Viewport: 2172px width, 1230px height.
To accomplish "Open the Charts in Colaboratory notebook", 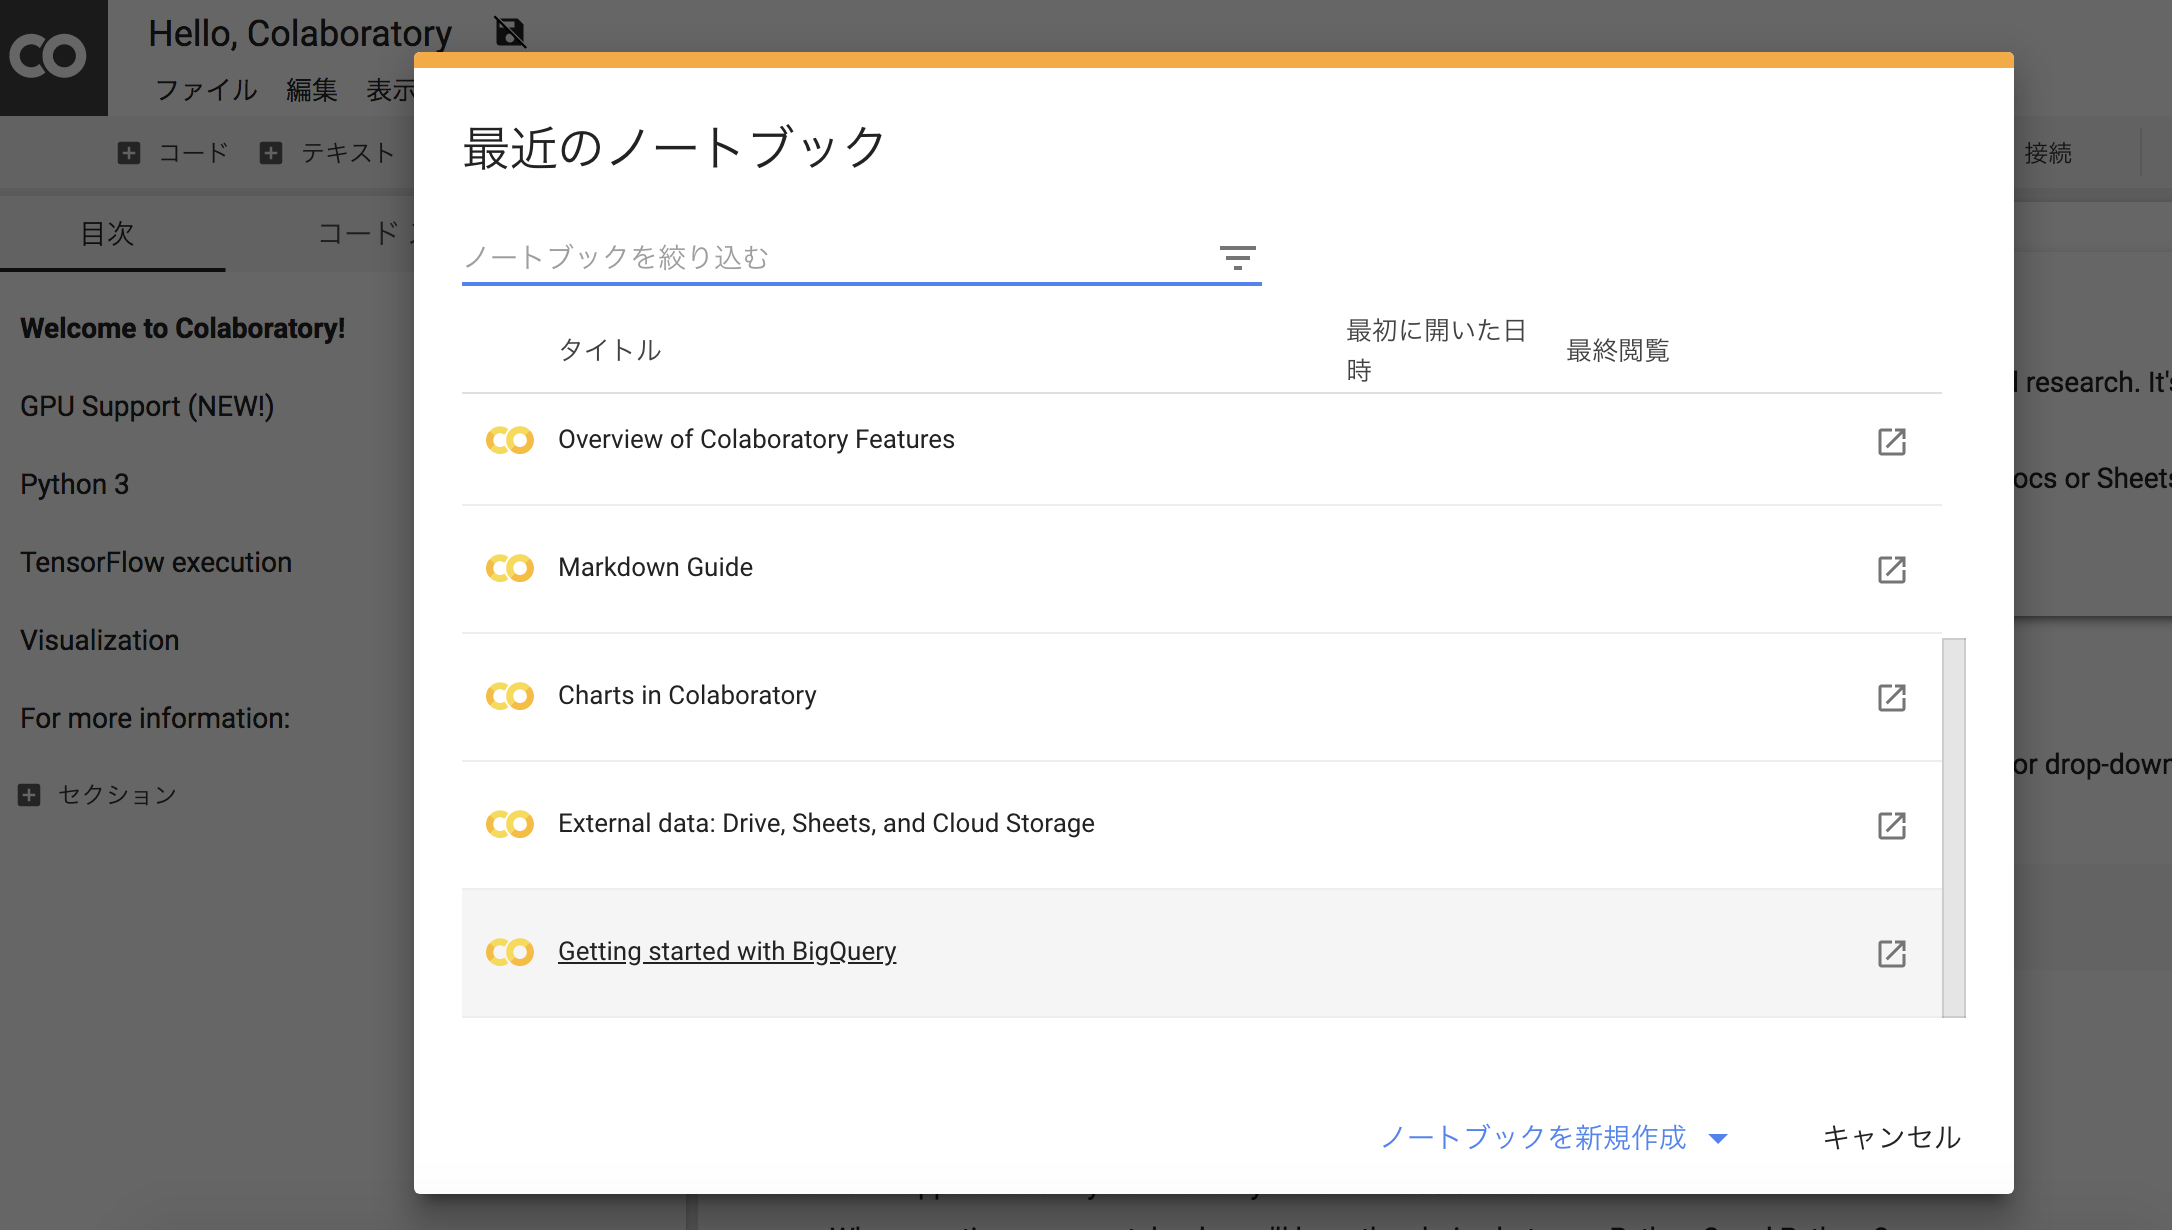I will click(x=687, y=696).
